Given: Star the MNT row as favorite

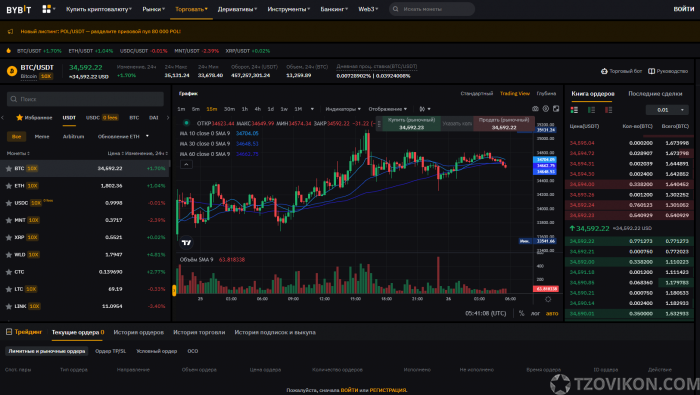Looking at the screenshot, I should tap(8, 220).
